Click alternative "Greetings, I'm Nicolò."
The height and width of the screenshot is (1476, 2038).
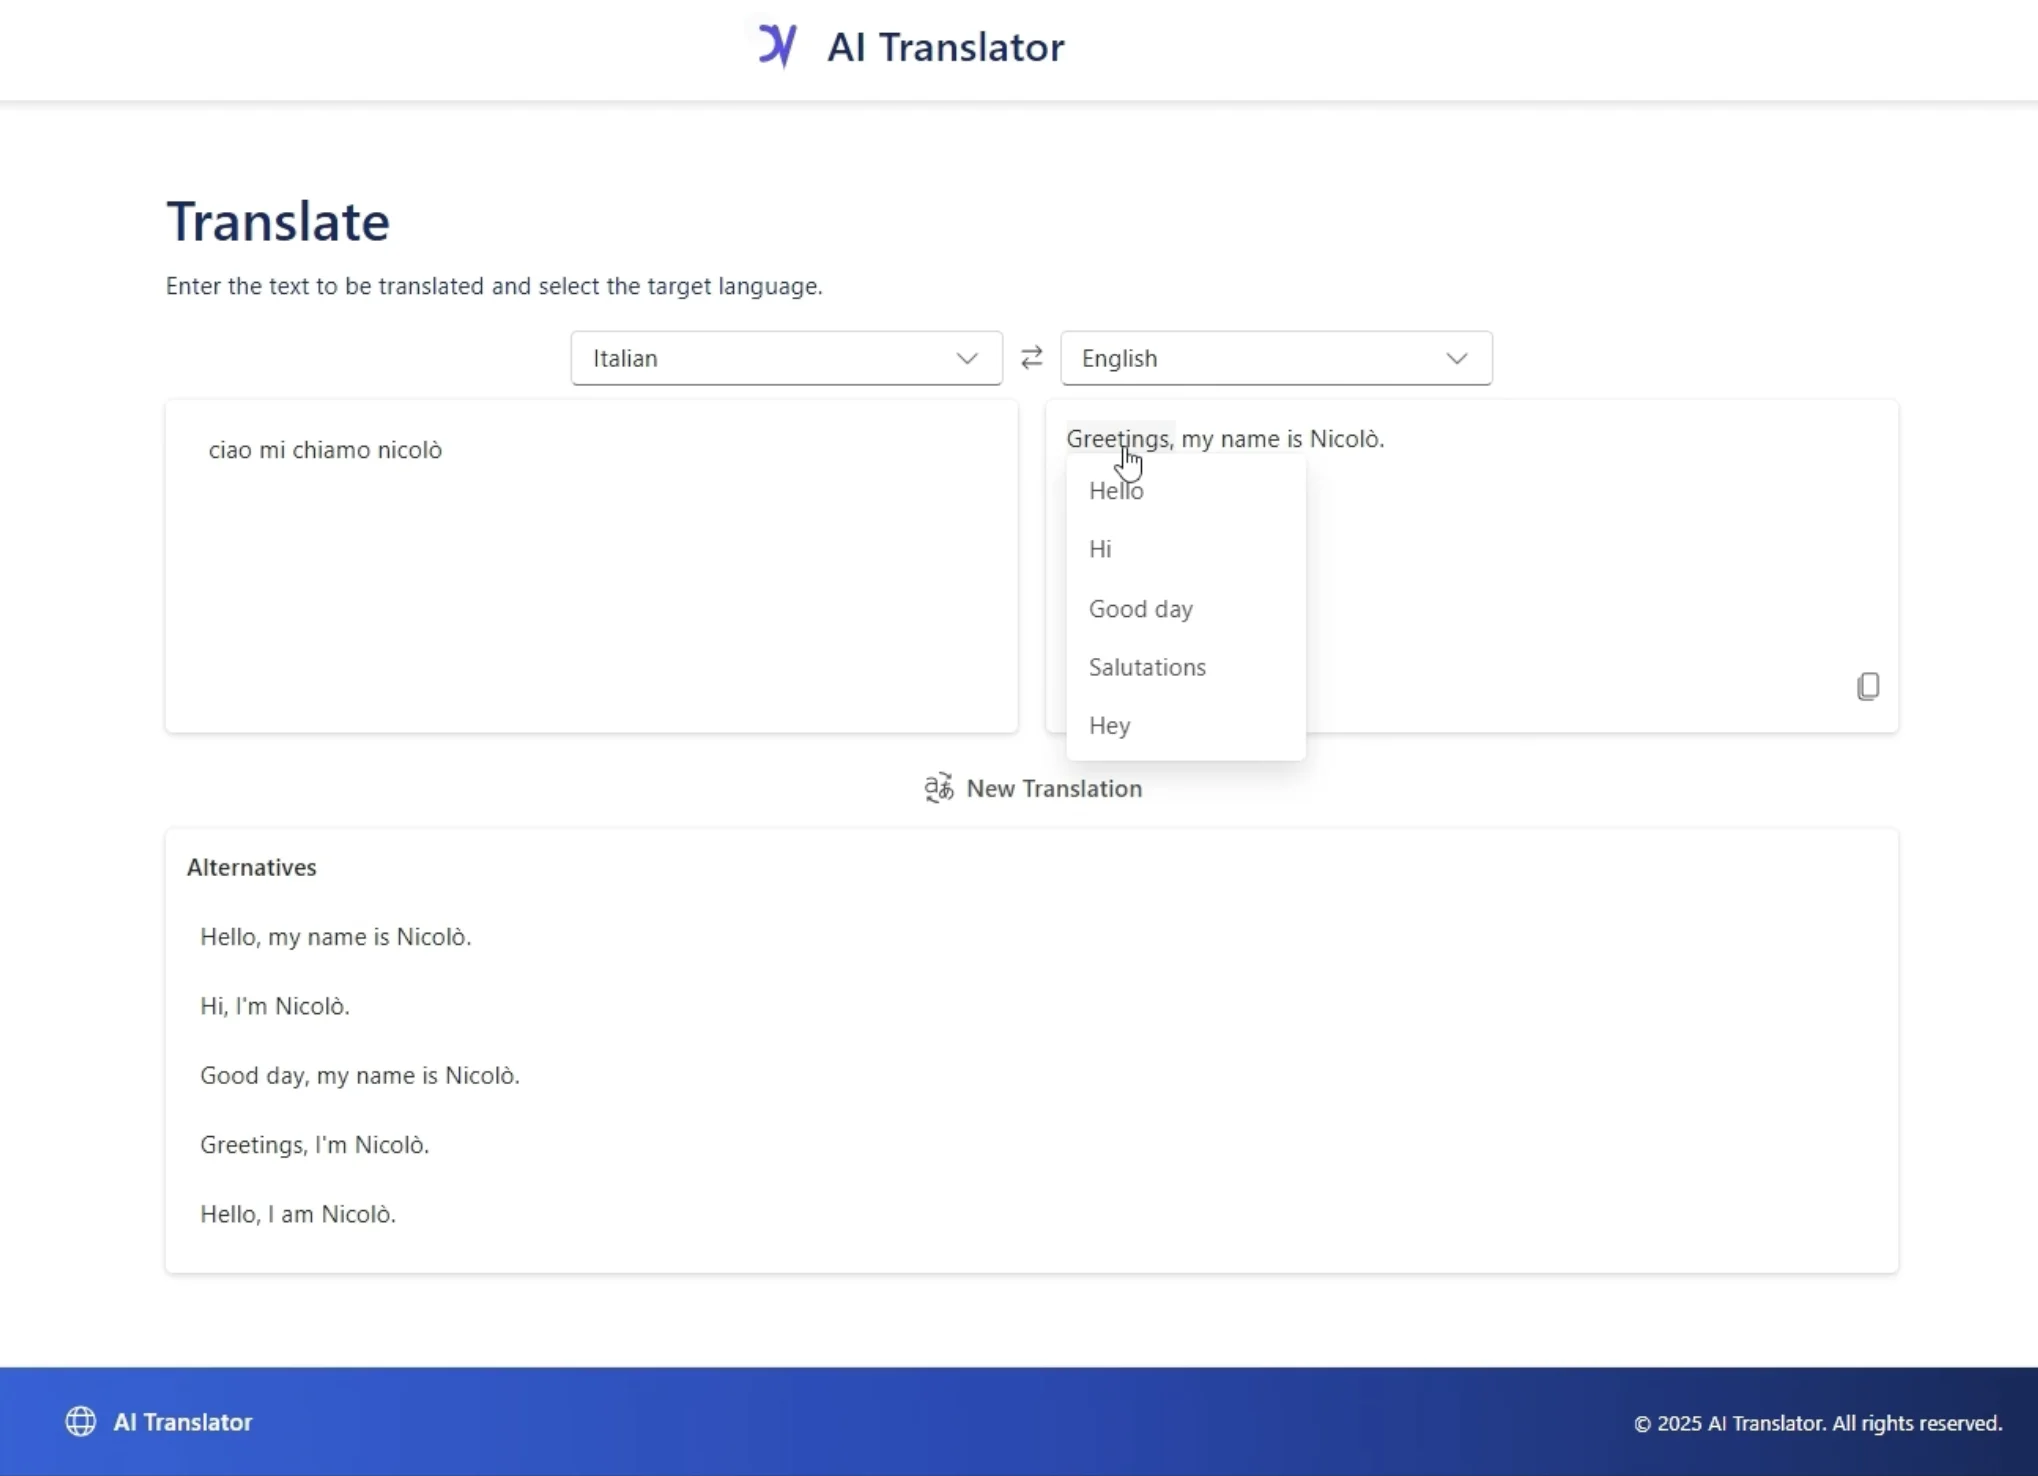coord(314,1144)
